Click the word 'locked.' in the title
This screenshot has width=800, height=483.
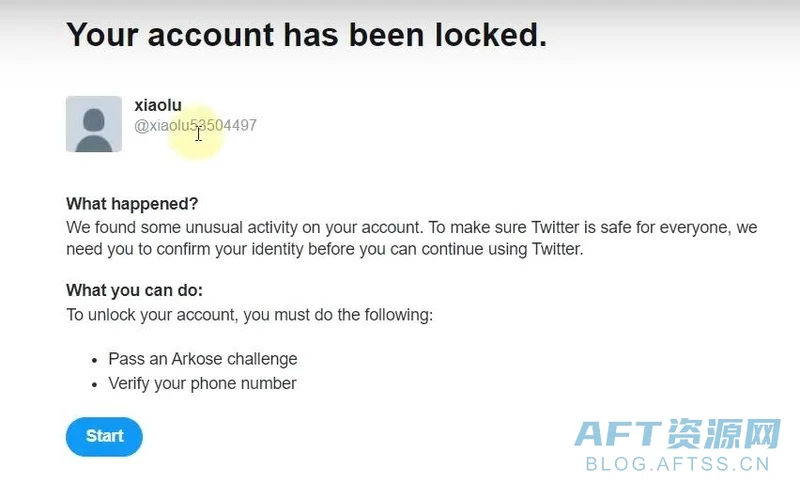click(x=491, y=35)
